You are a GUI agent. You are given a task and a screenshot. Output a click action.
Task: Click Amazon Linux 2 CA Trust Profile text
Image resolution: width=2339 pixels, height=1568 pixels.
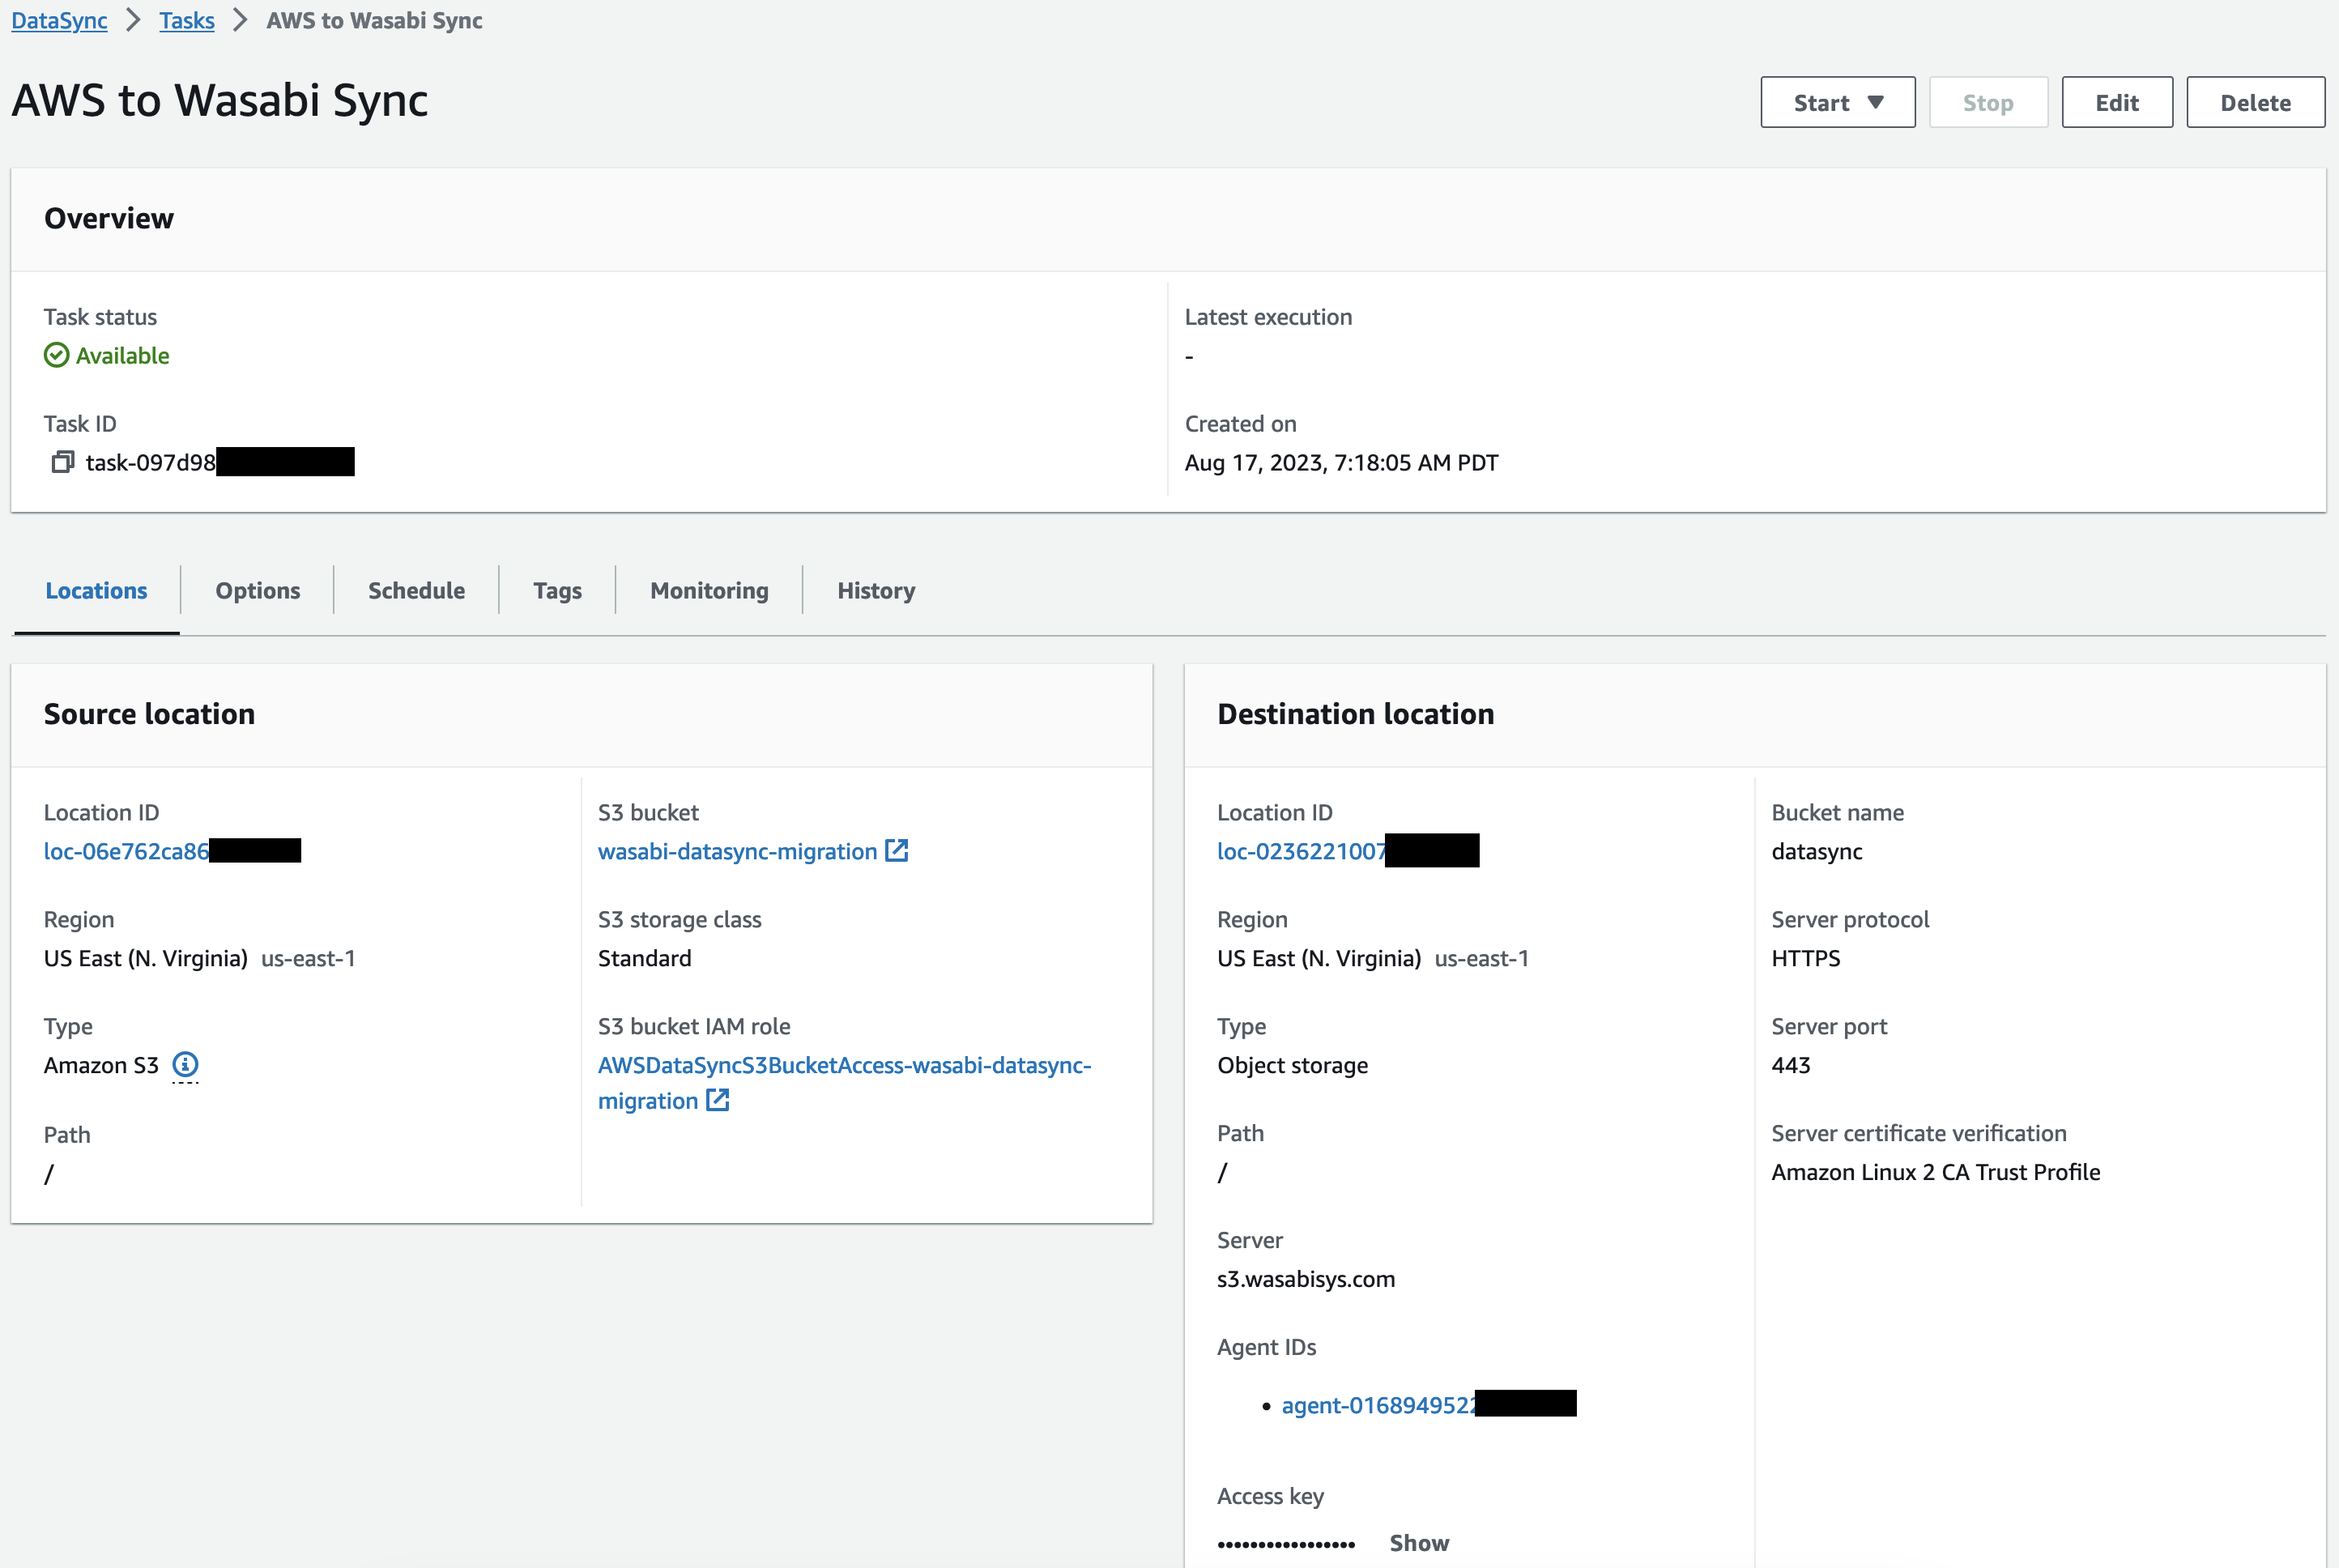(x=1936, y=1172)
